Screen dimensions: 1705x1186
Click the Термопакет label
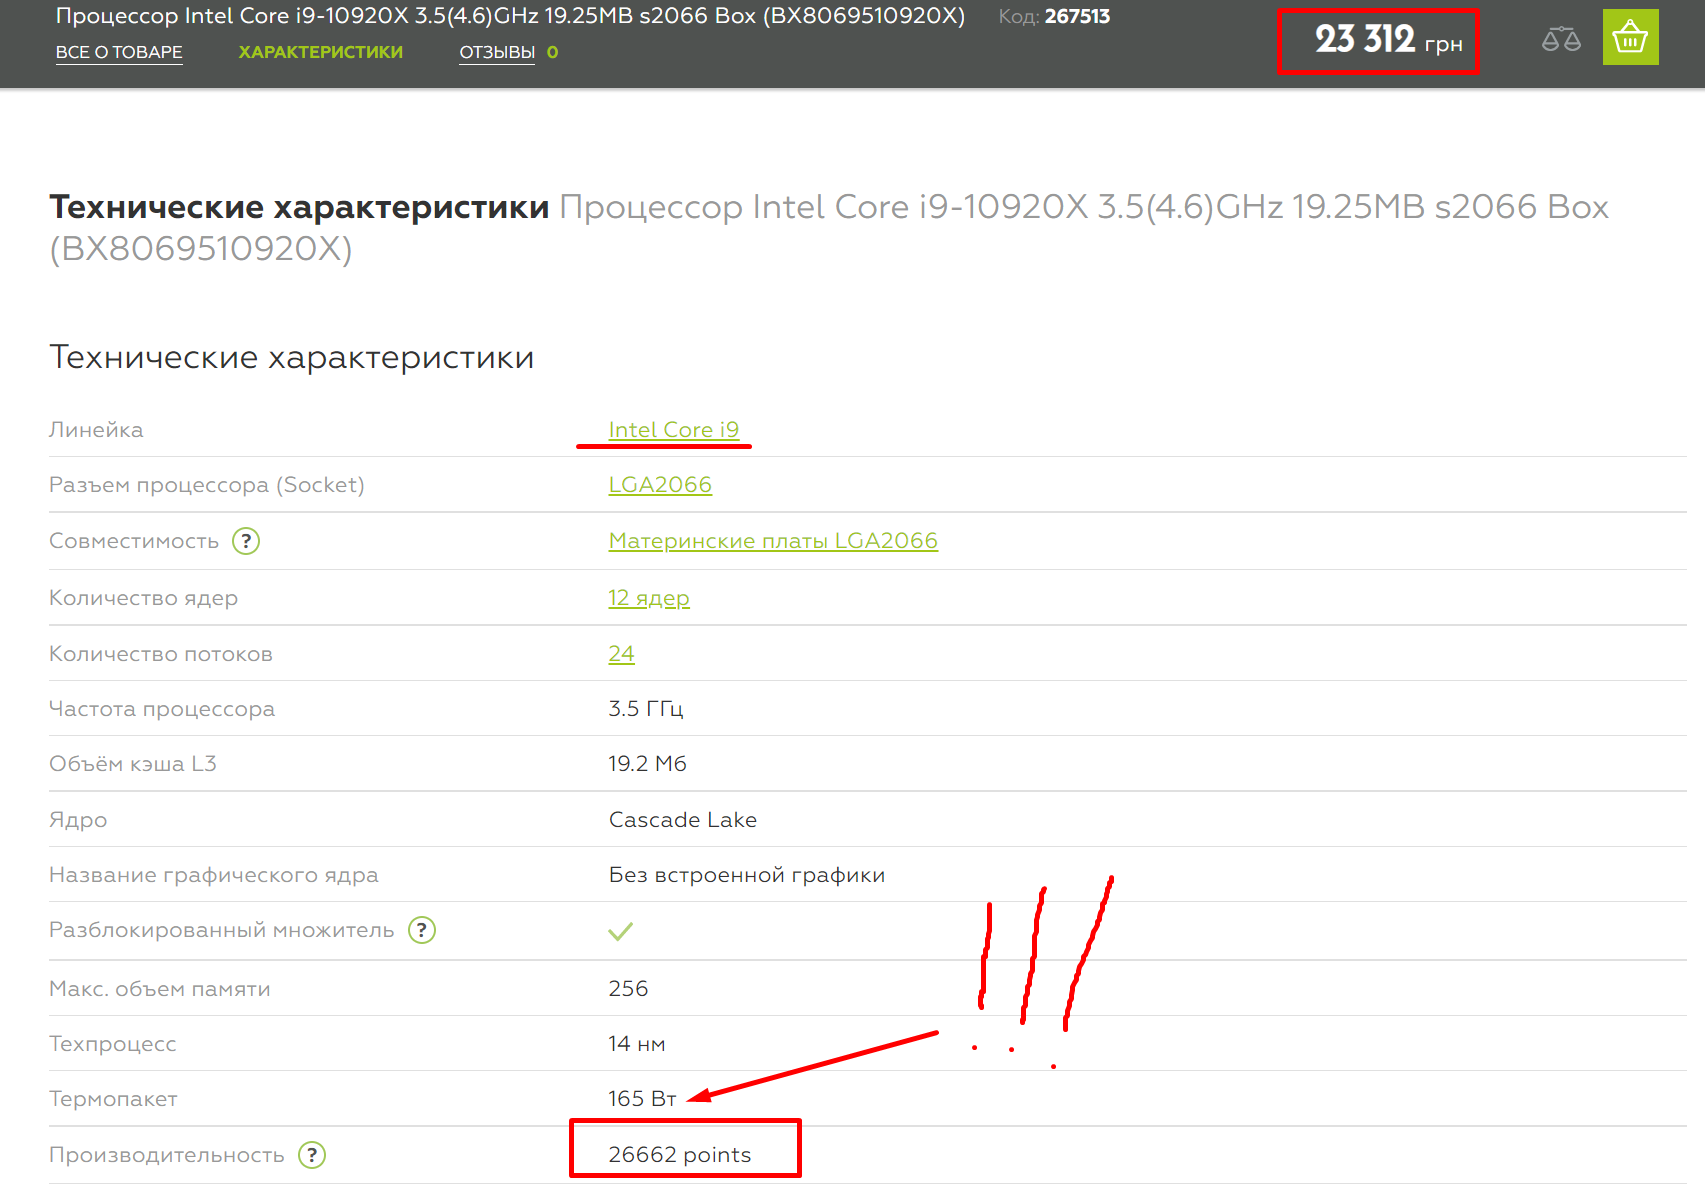tap(114, 1099)
